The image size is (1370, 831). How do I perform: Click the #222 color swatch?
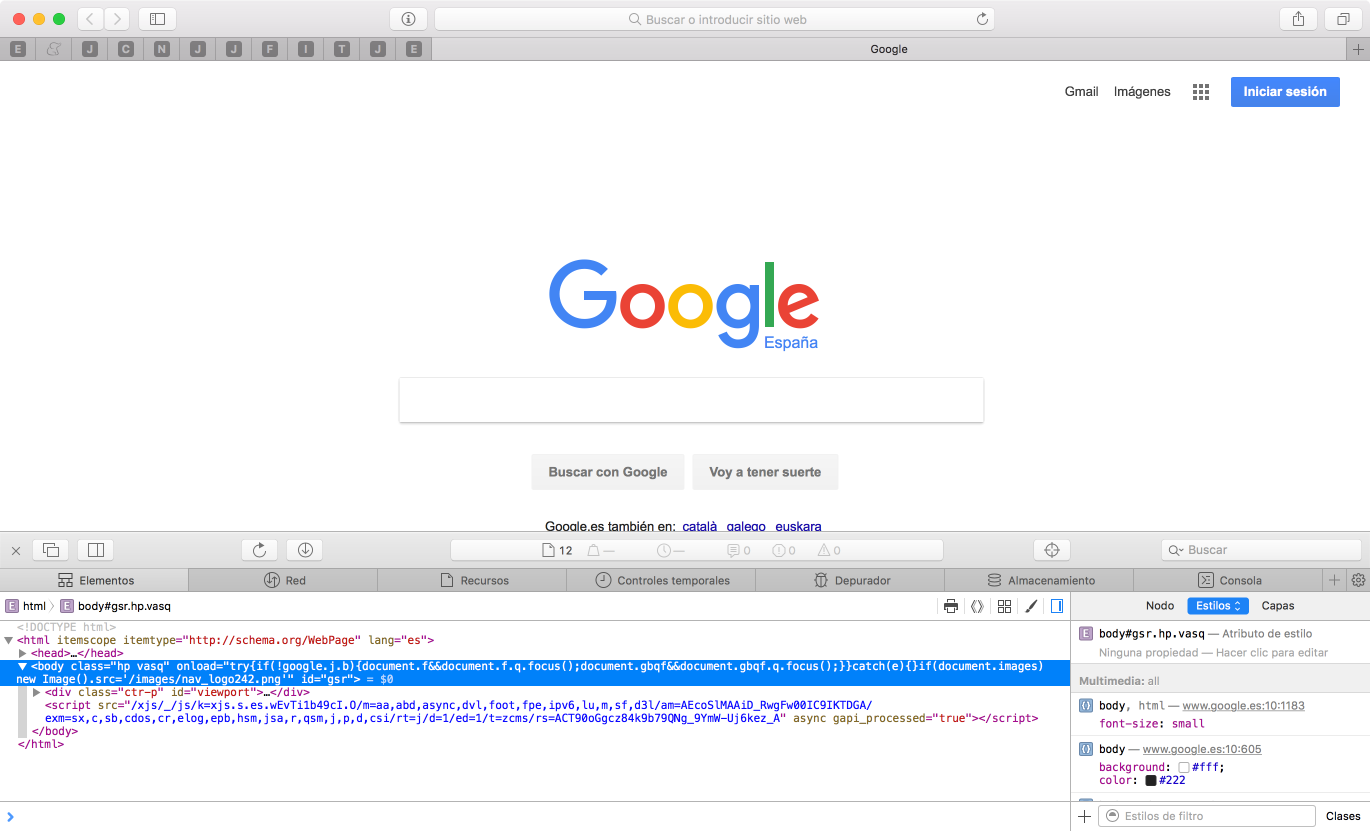pyautogui.click(x=1150, y=780)
